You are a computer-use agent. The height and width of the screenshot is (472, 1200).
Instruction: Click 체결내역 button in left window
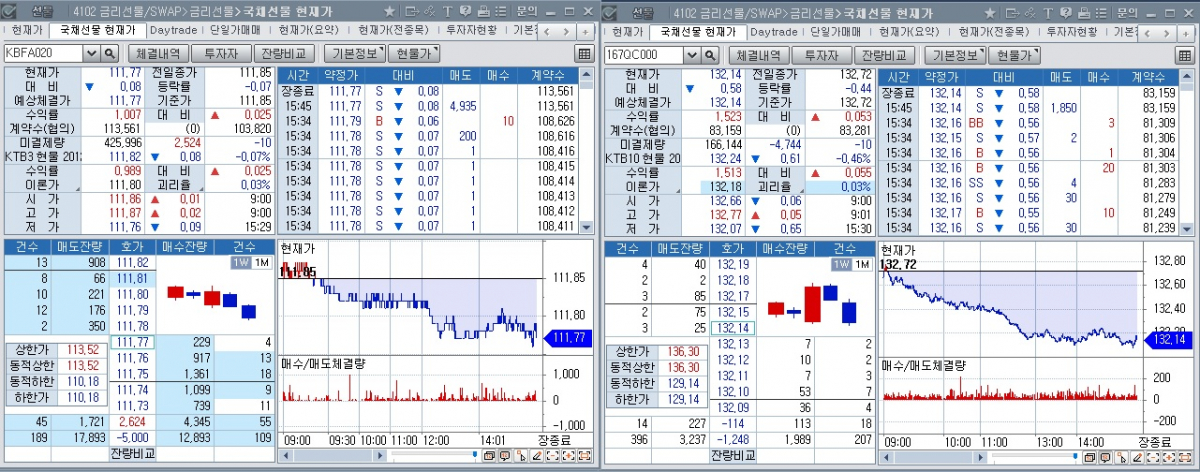(x=158, y=54)
